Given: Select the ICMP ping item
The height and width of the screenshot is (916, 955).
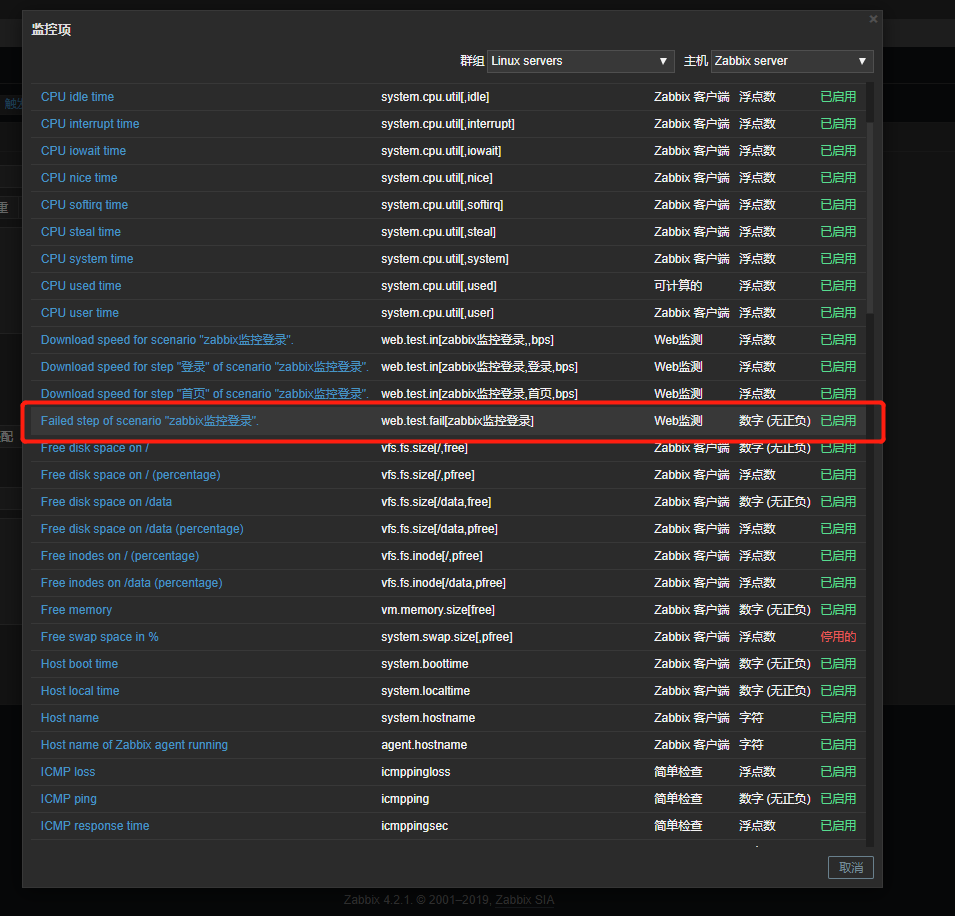Looking at the screenshot, I should click(69, 799).
